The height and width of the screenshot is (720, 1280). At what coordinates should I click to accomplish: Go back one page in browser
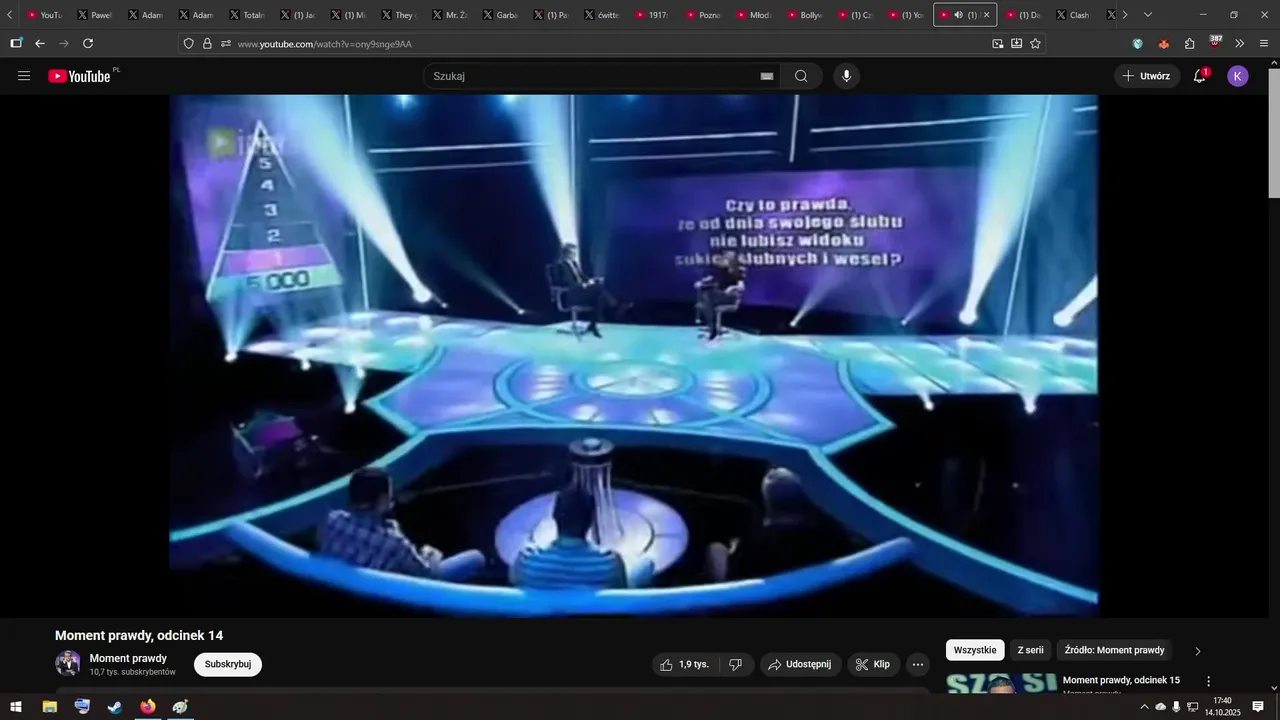[40, 43]
